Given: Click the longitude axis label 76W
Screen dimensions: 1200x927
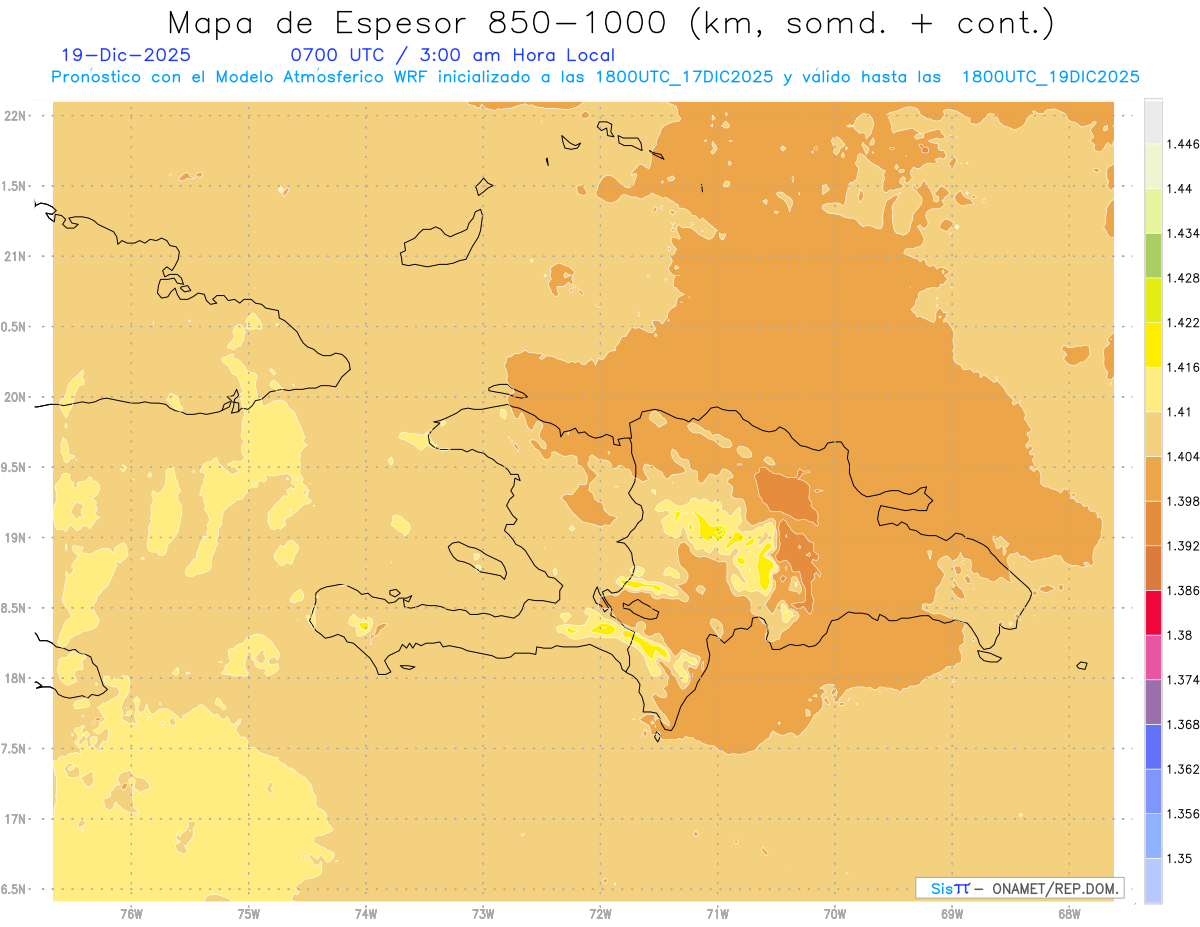Looking at the screenshot, I should 131,913.
